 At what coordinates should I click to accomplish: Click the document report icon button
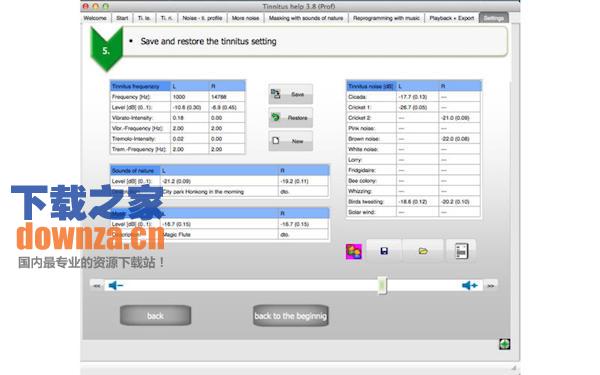pyautogui.click(x=461, y=251)
